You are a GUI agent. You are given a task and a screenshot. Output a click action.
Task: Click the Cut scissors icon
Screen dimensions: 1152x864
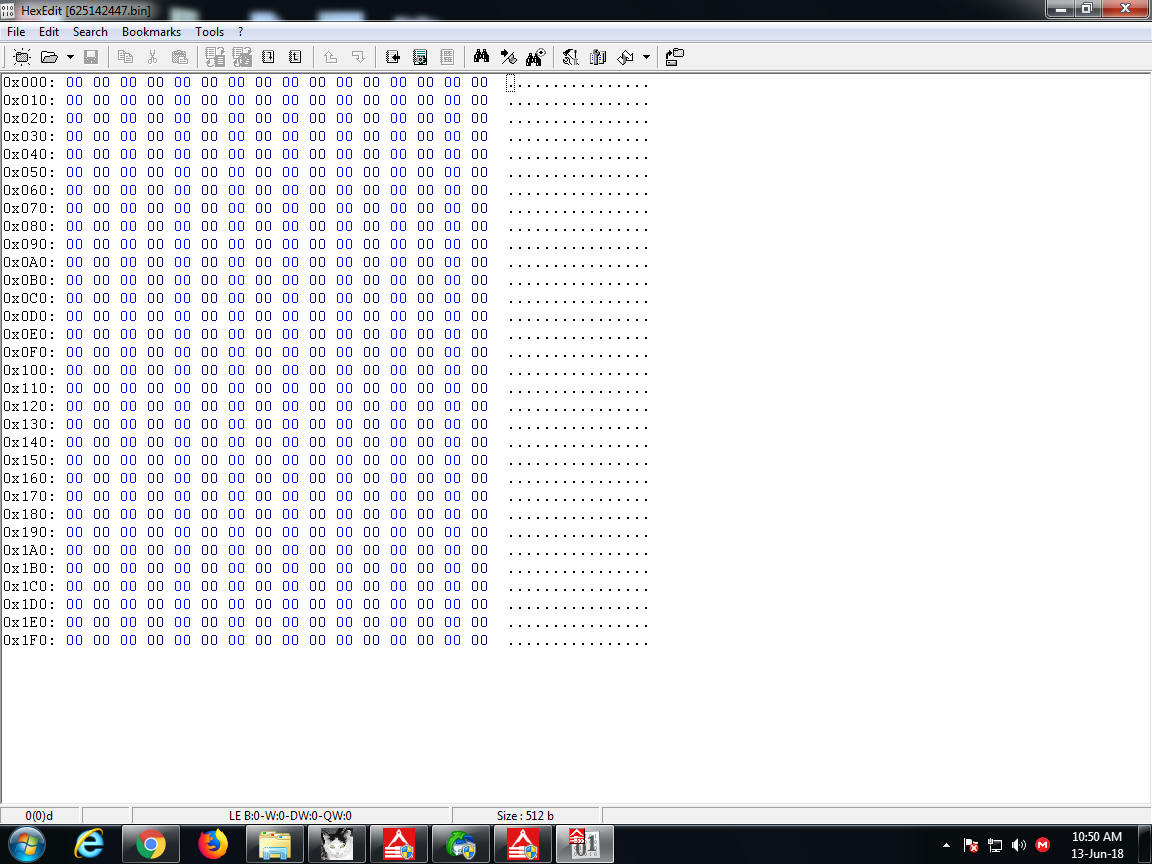click(x=153, y=57)
